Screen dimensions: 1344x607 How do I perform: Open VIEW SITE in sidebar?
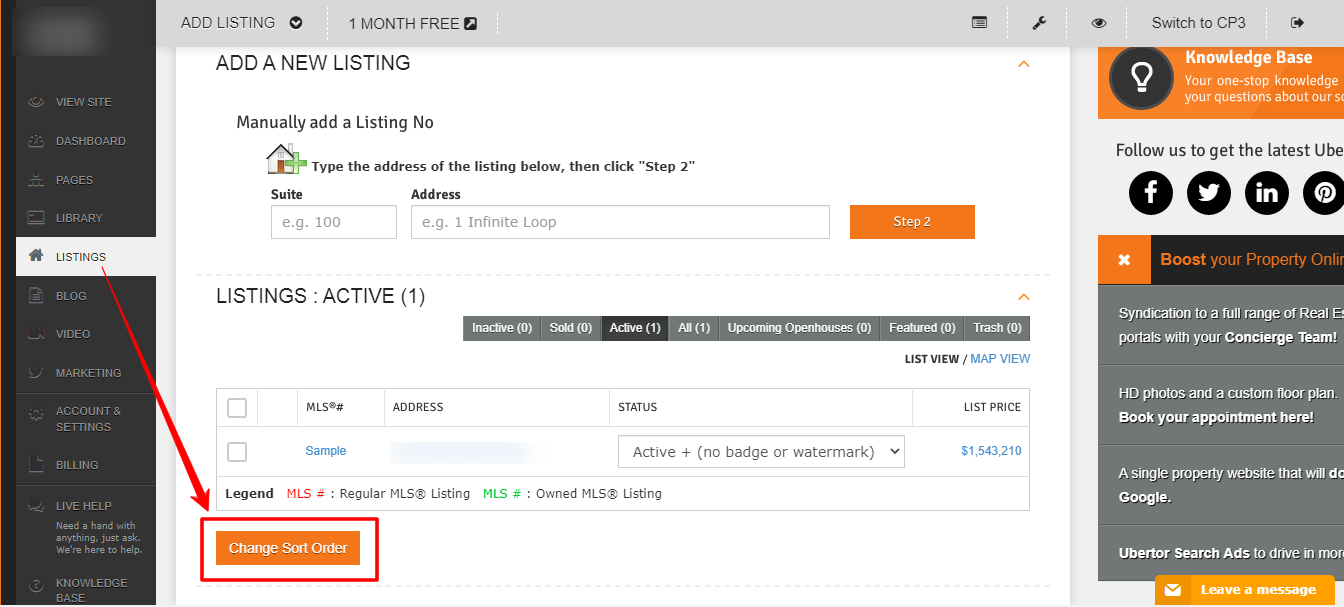pos(84,102)
